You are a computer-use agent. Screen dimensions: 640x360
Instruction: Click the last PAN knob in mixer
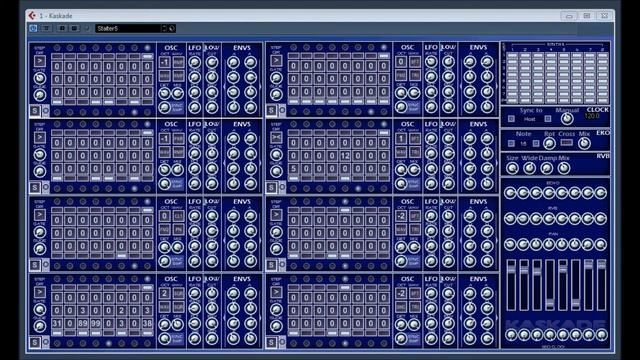pos(601,244)
